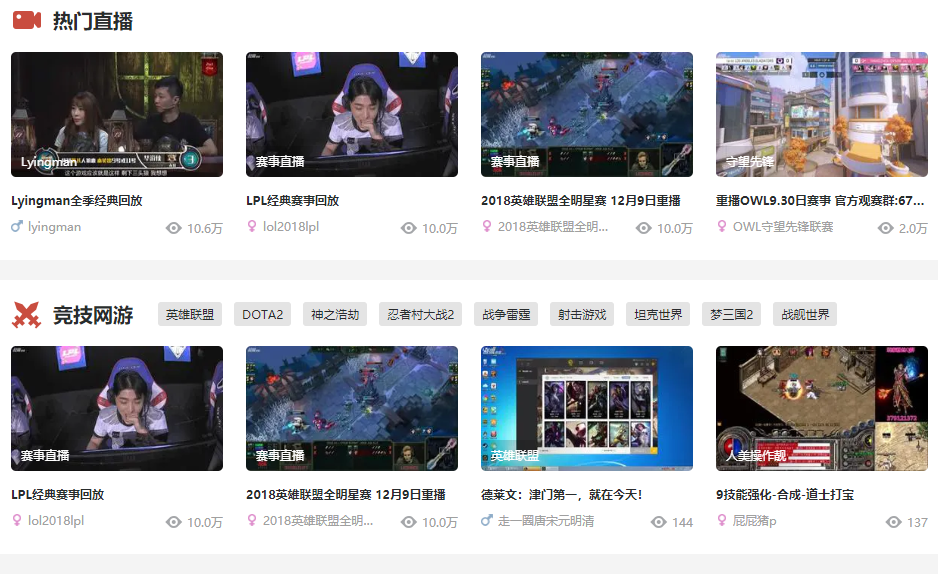Open the lyingman streamer name link
The width and height of the screenshot is (938, 574).
point(54,227)
